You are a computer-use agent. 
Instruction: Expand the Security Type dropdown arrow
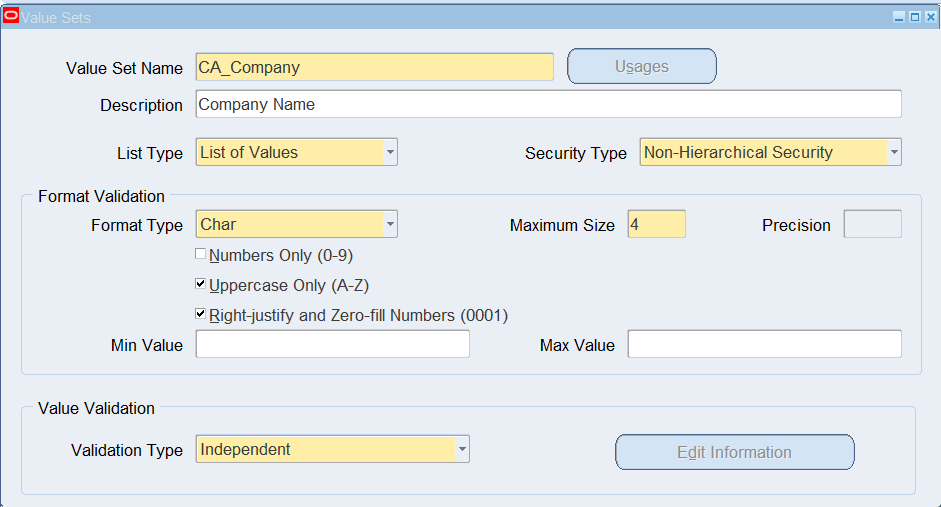click(x=894, y=152)
